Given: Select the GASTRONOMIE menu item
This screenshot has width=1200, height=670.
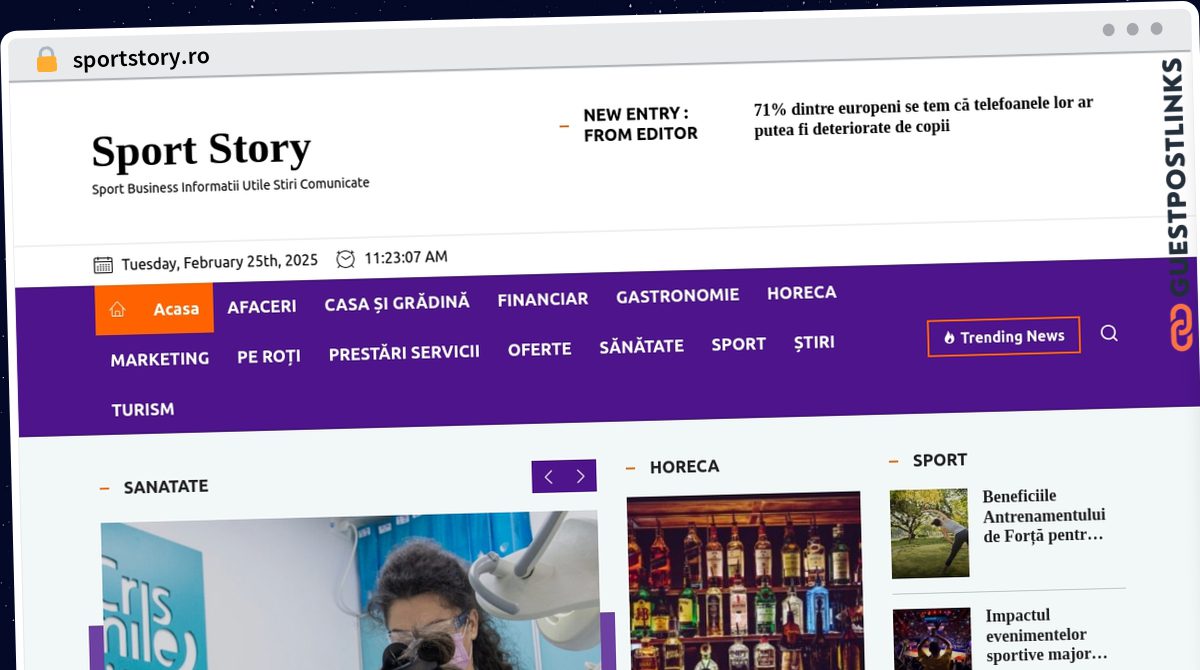Looking at the screenshot, I should click(x=678, y=296).
